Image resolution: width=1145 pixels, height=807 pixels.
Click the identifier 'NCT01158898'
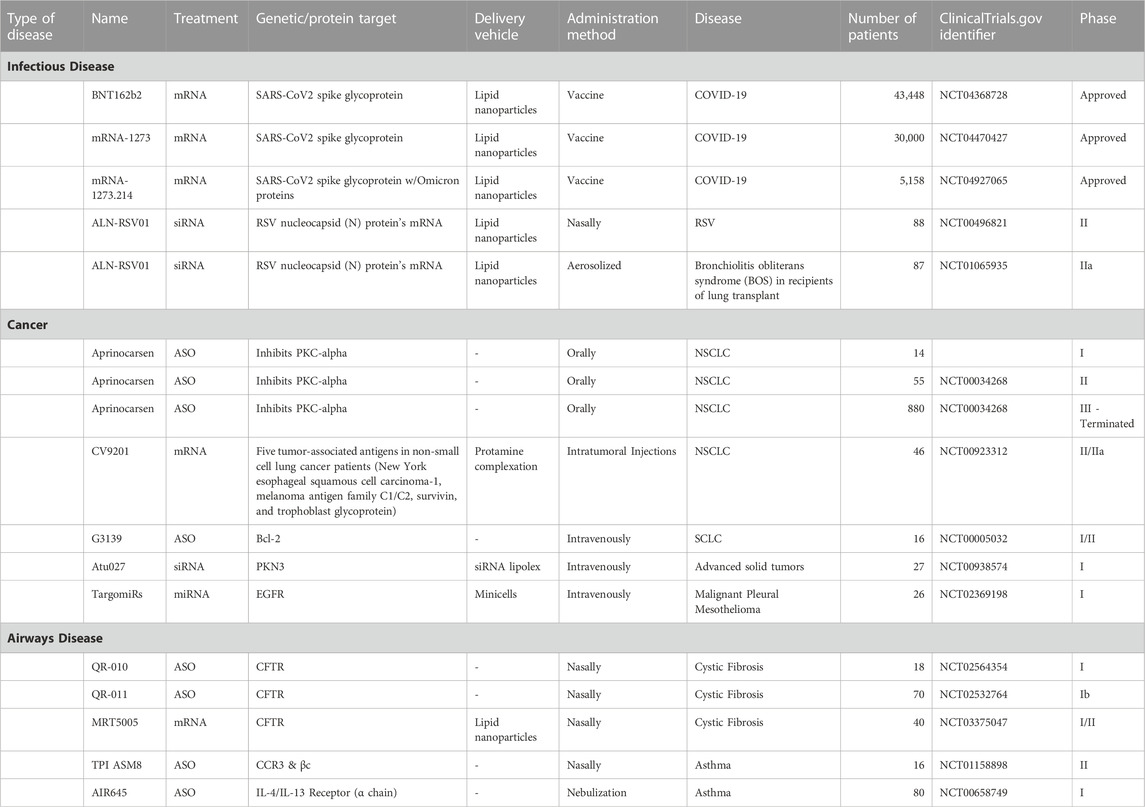point(973,765)
